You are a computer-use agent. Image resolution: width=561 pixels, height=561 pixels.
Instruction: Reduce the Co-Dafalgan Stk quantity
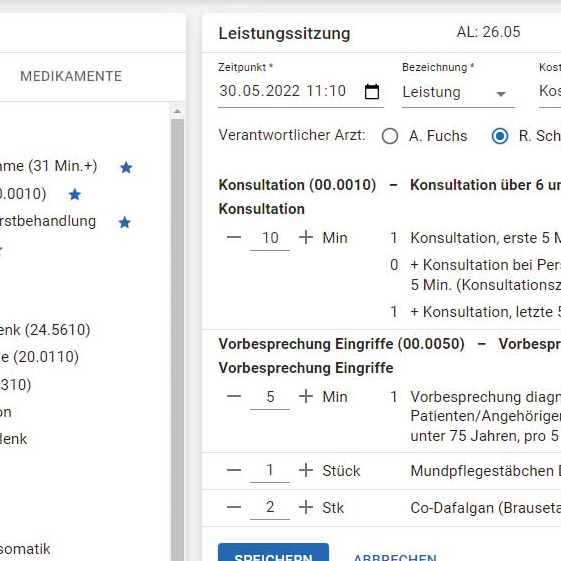click(234, 507)
